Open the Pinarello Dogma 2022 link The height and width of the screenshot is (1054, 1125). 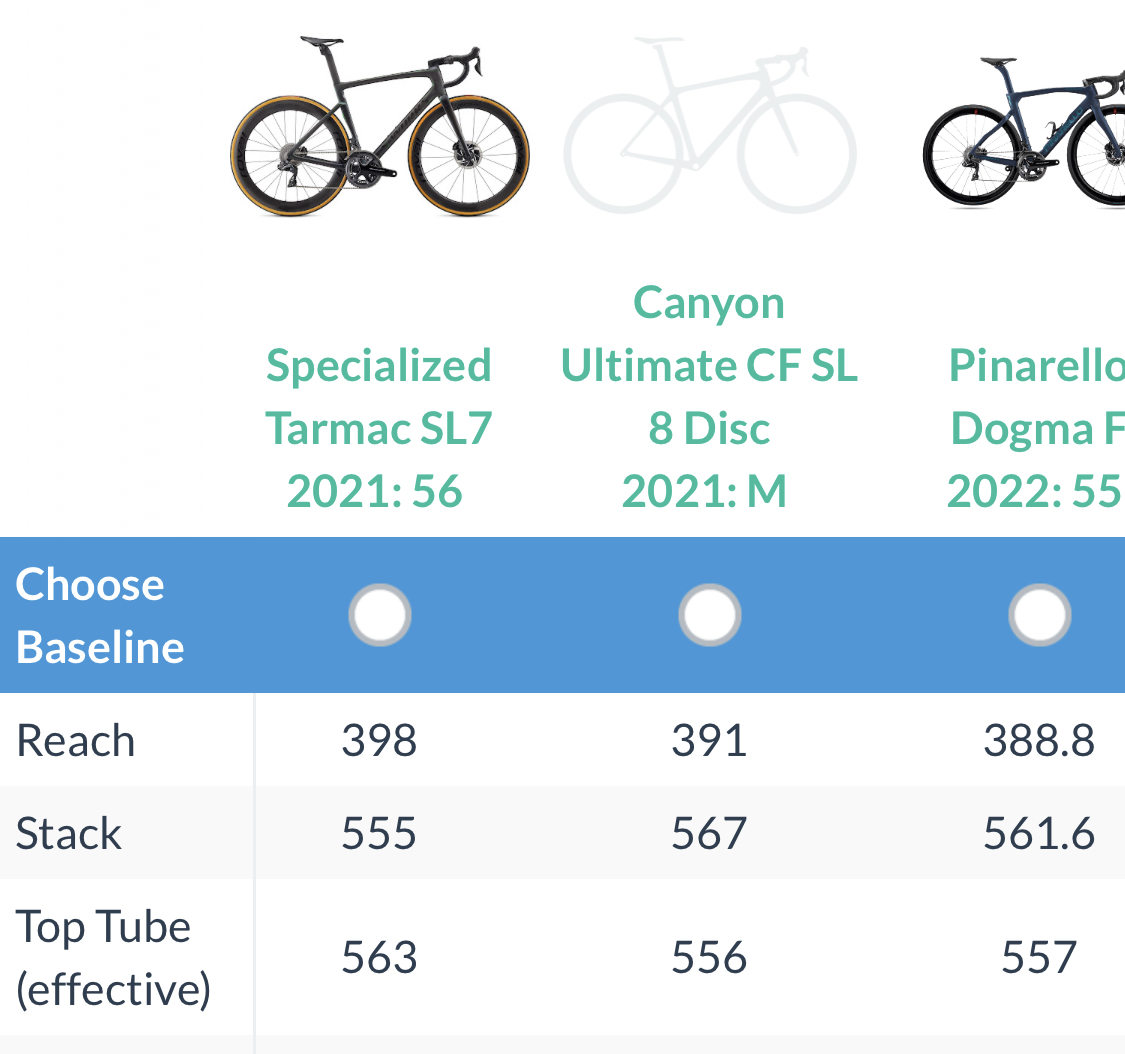[x=1035, y=428]
